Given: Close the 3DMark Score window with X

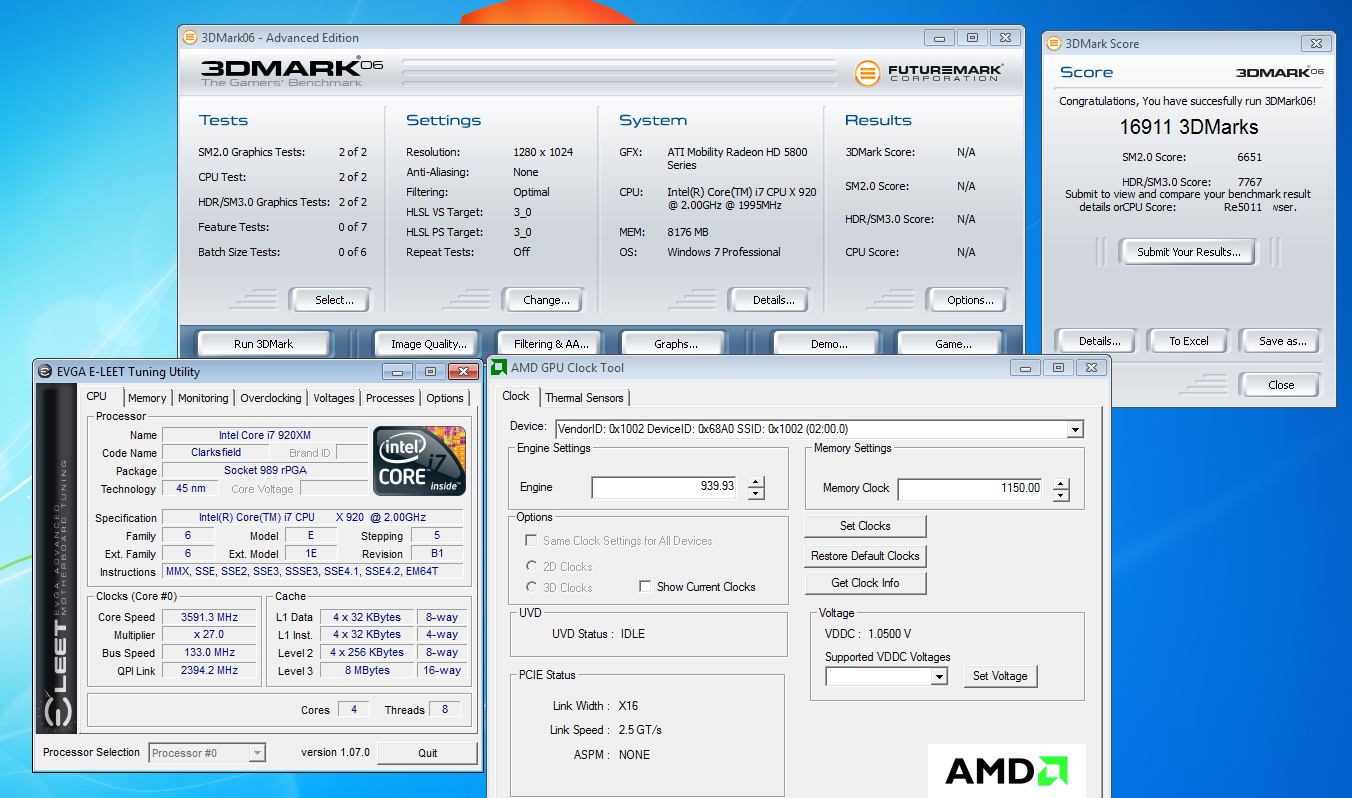Looking at the screenshot, I should click(x=1316, y=44).
